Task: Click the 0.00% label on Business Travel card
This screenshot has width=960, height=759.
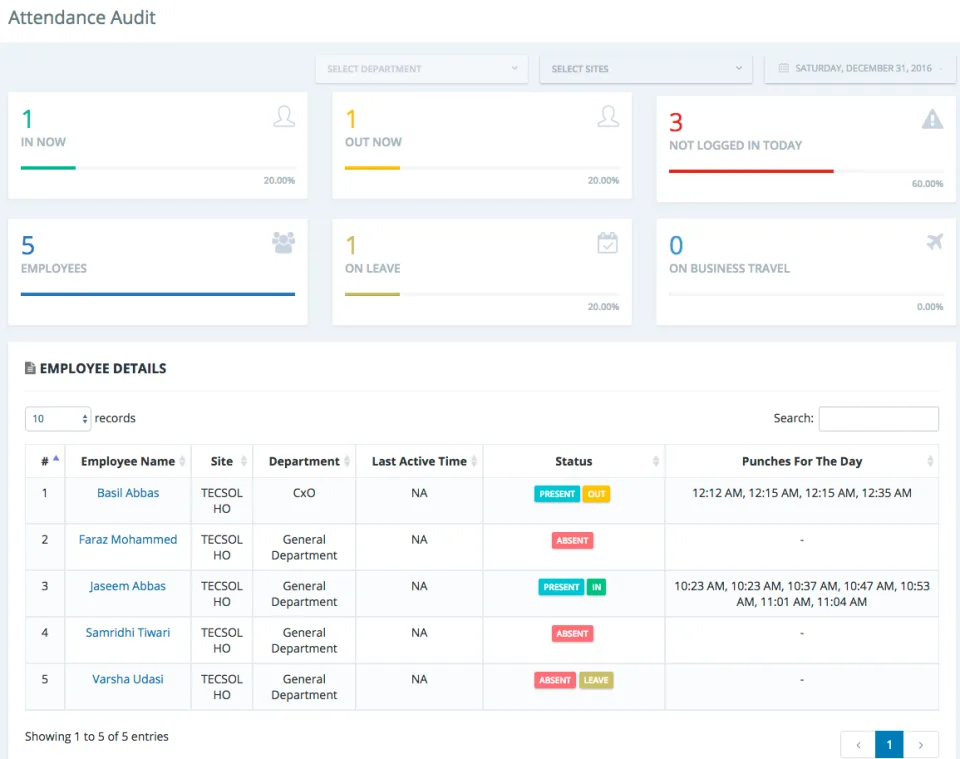Action: click(x=930, y=307)
